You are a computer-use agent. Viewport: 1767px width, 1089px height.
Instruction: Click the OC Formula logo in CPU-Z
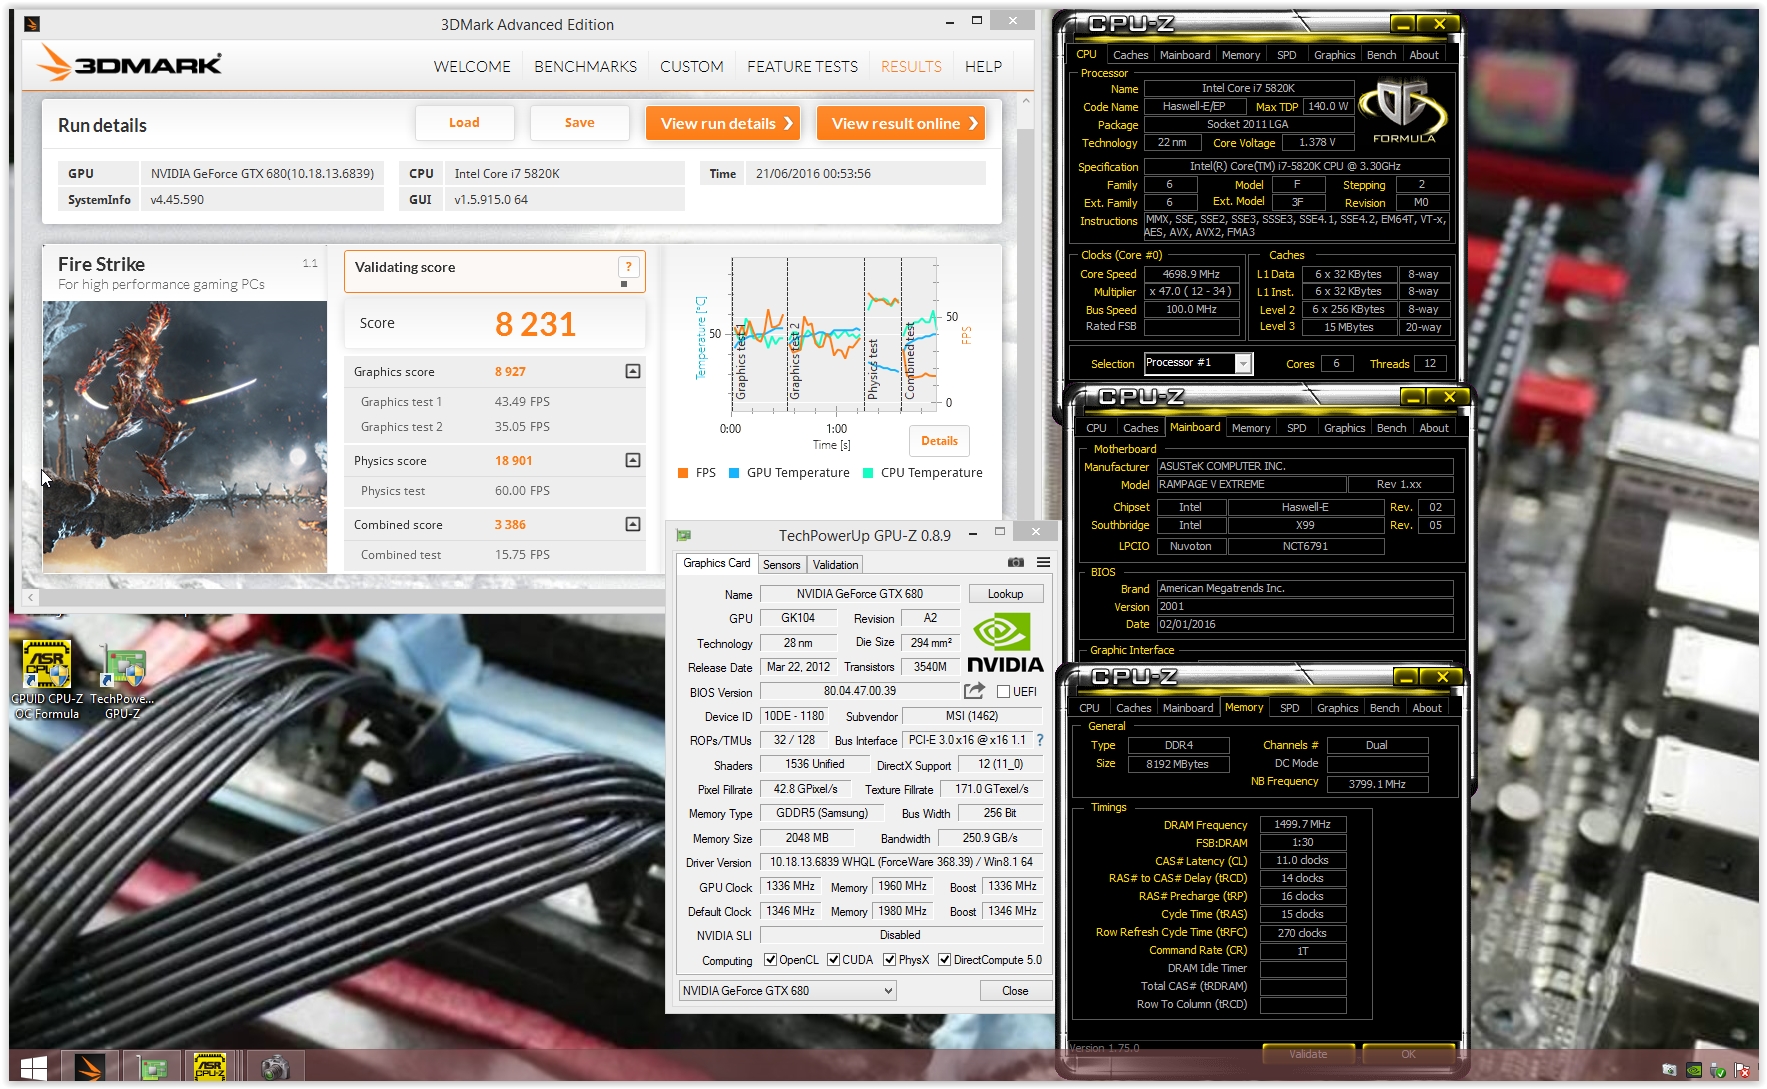click(x=1403, y=112)
